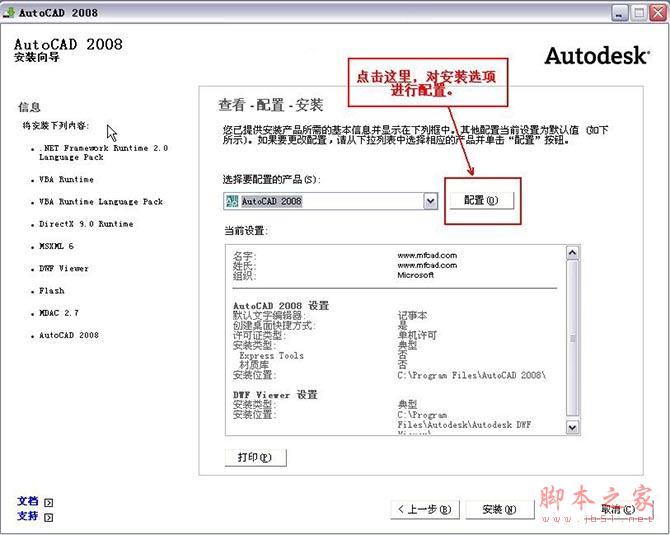The height and width of the screenshot is (535, 670).
Task: Click the '查看 - 配置 - 安装' heading
Action: (270, 105)
